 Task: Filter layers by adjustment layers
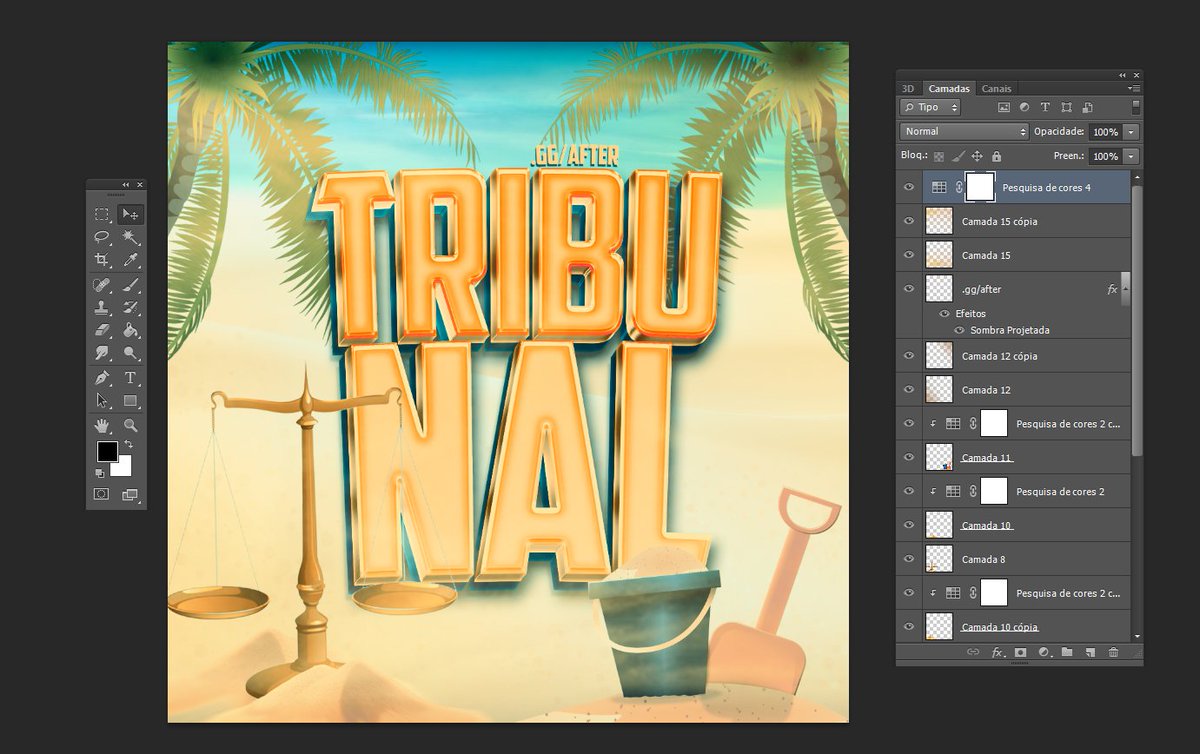[x=1025, y=107]
